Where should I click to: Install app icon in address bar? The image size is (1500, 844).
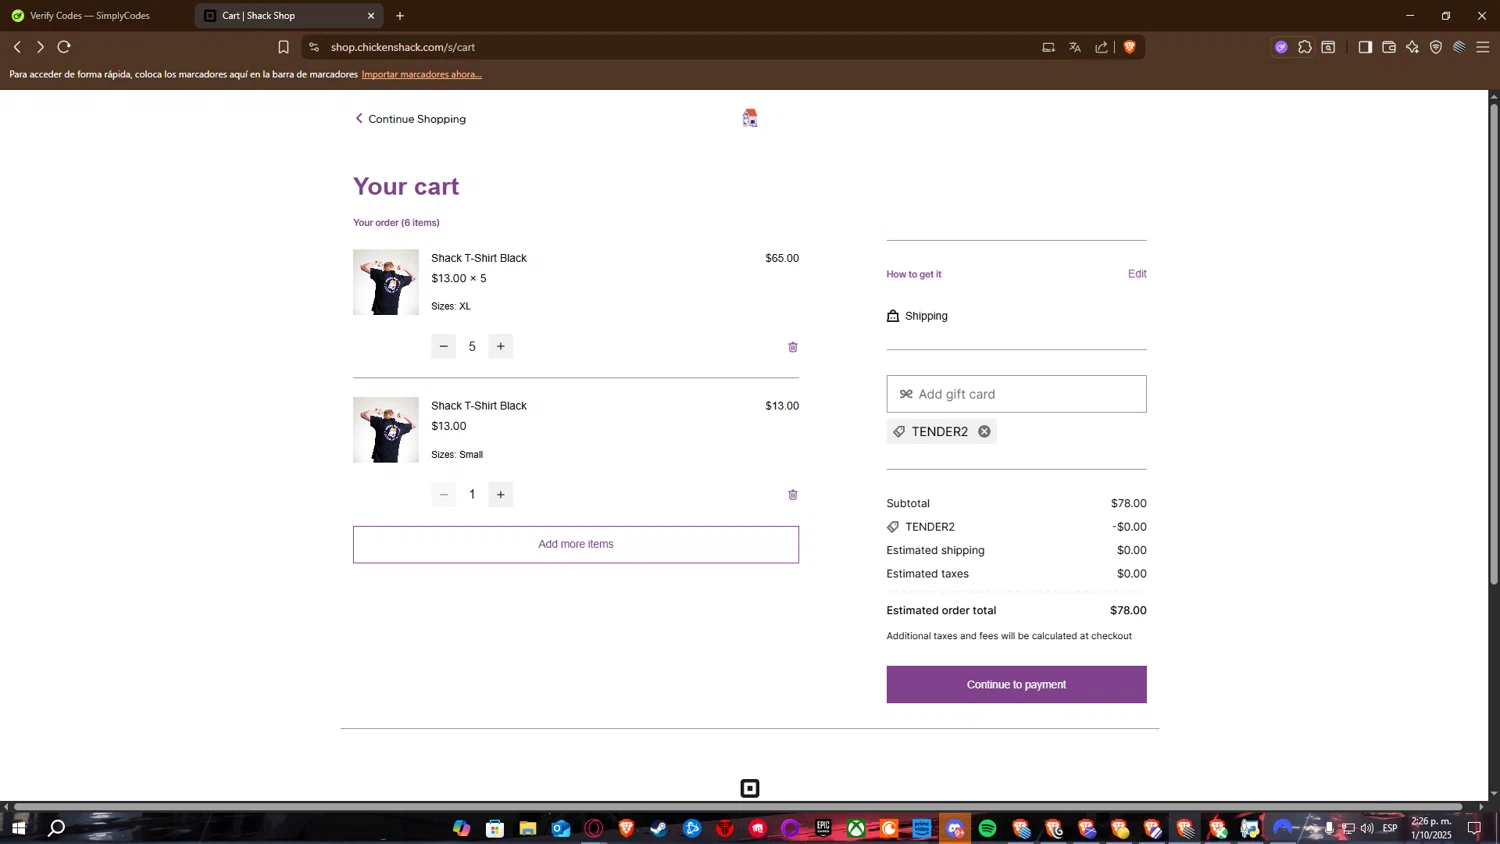click(1048, 47)
